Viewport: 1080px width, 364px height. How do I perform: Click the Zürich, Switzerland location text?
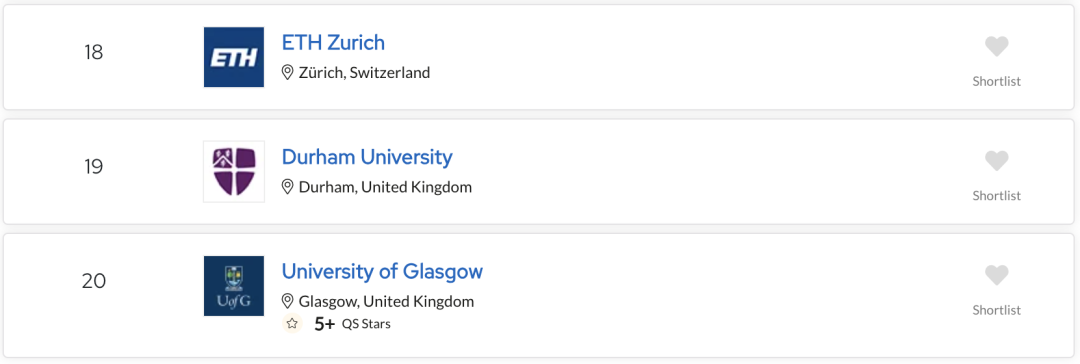click(x=364, y=72)
